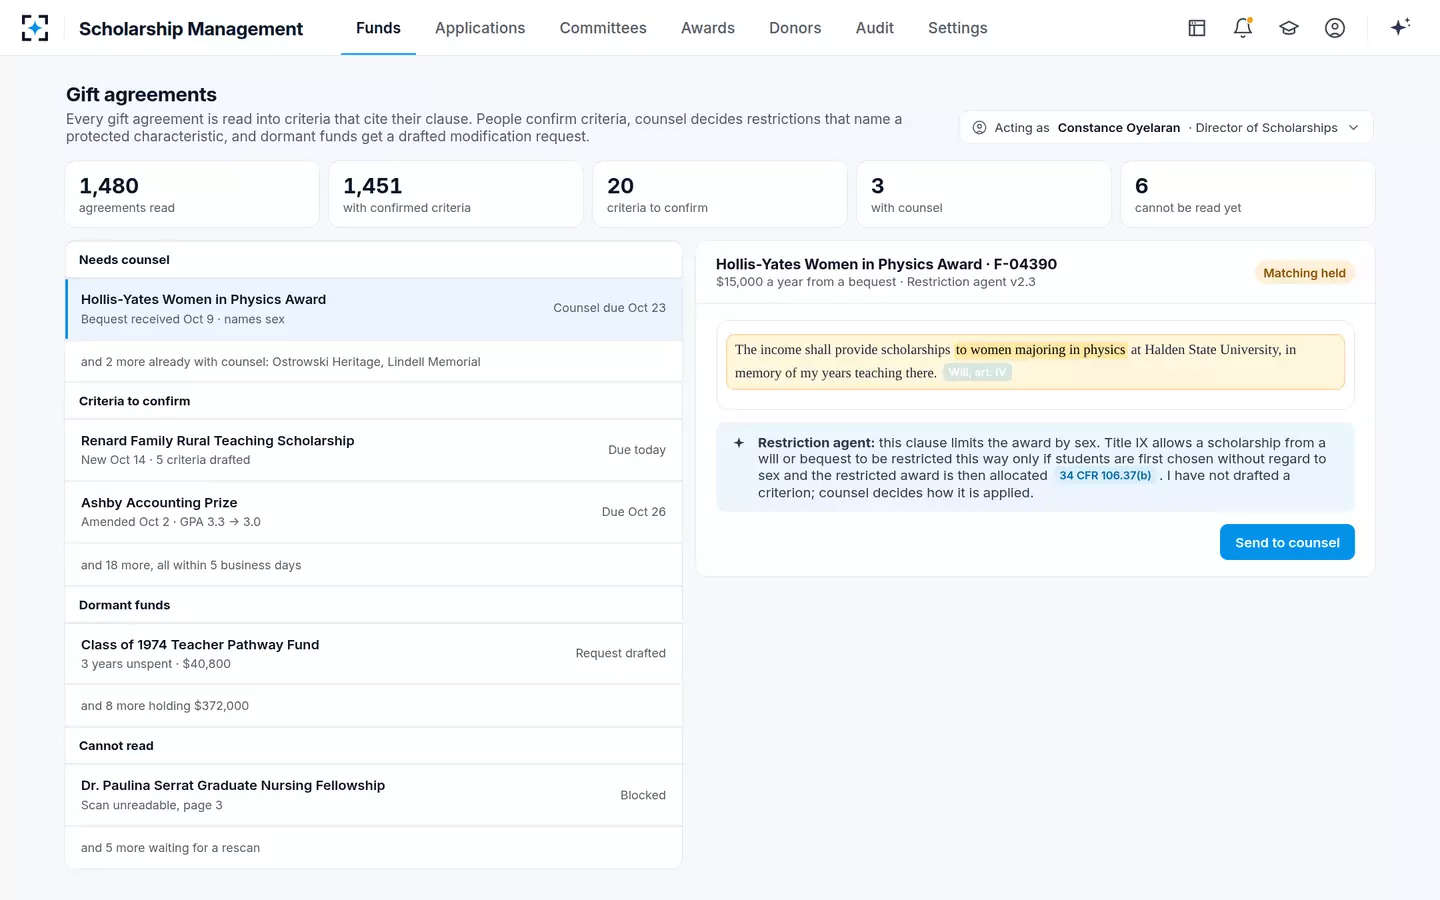
Task: Open the 6 cannot be read yet card
Action: point(1248,194)
